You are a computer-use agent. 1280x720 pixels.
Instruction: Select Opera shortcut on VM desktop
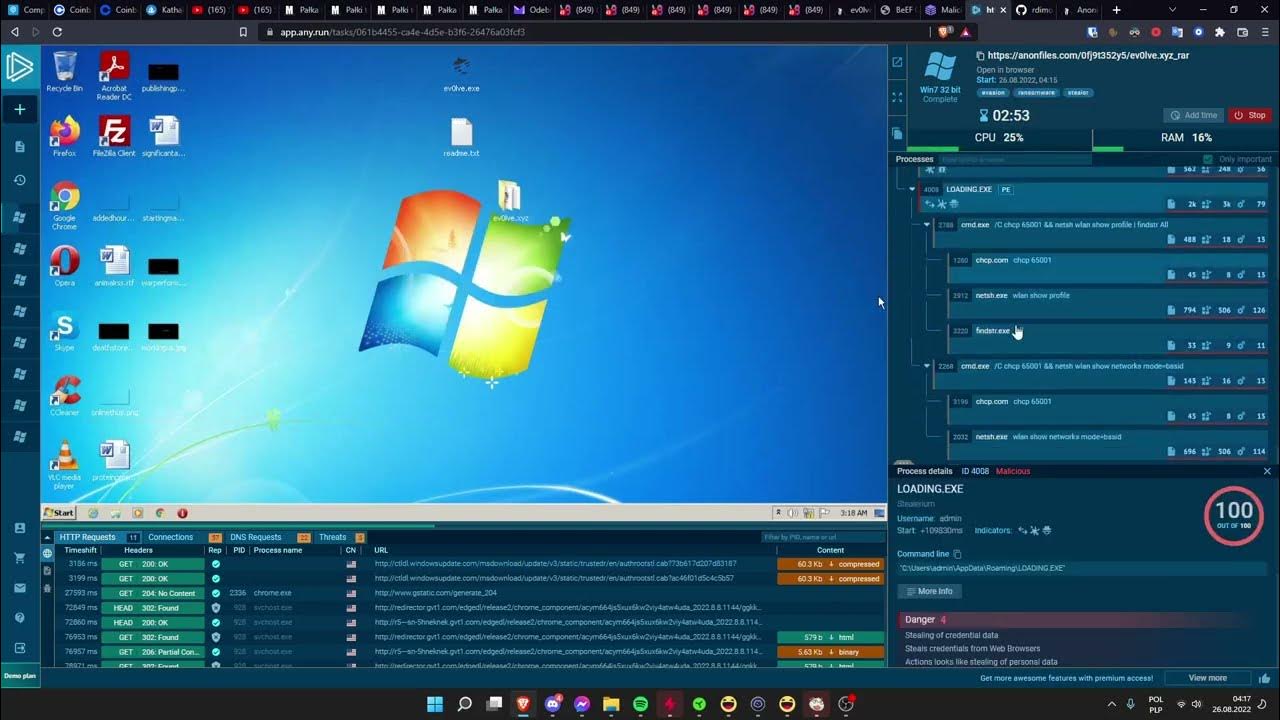tap(64, 267)
